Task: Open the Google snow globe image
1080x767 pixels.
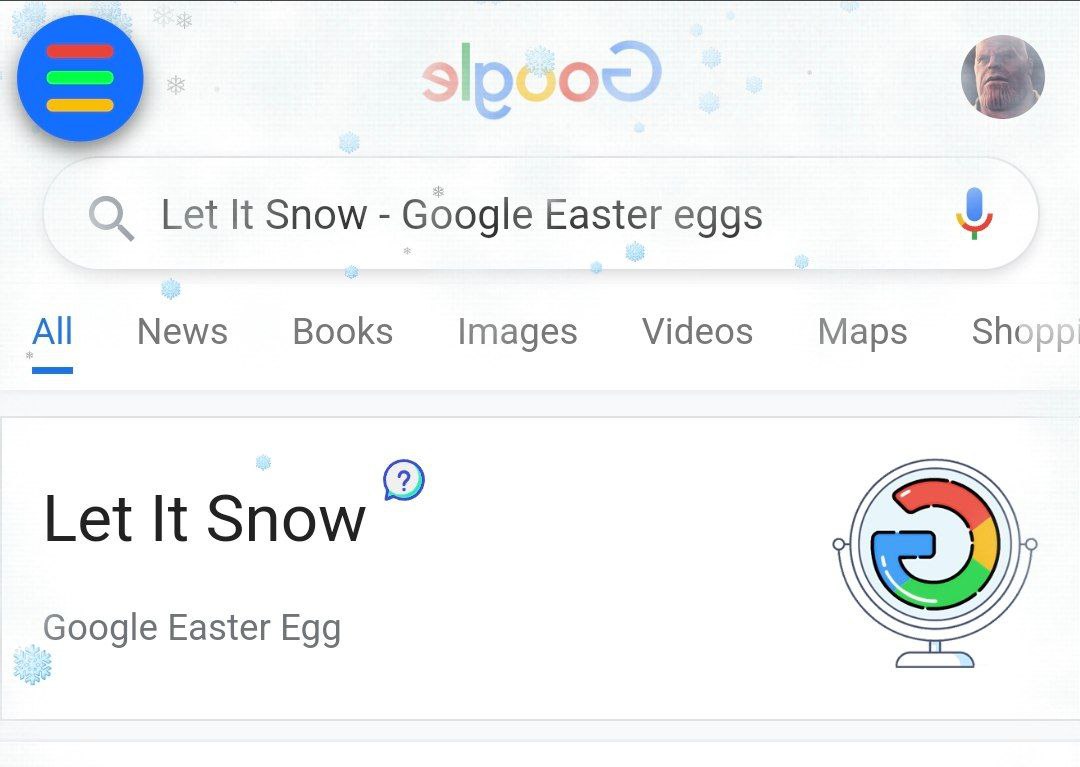Action: (934, 563)
